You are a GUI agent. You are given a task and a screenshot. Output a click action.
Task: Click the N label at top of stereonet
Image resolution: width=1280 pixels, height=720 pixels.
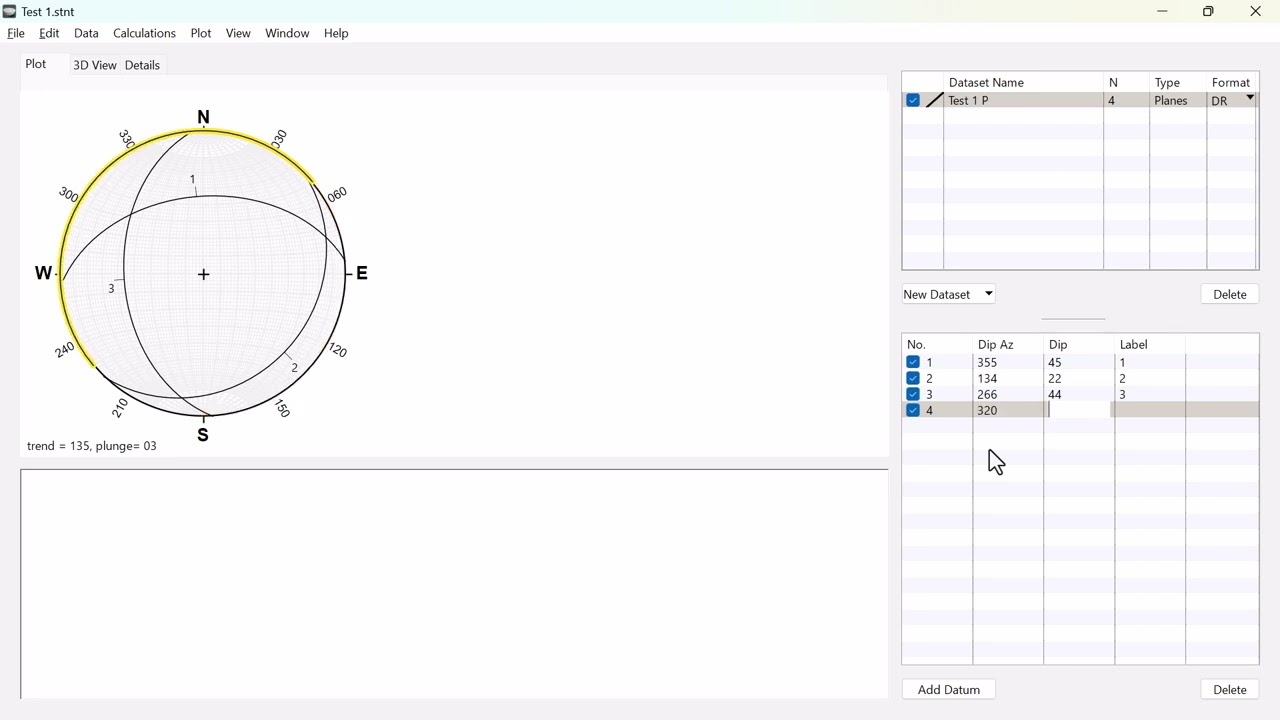click(204, 117)
